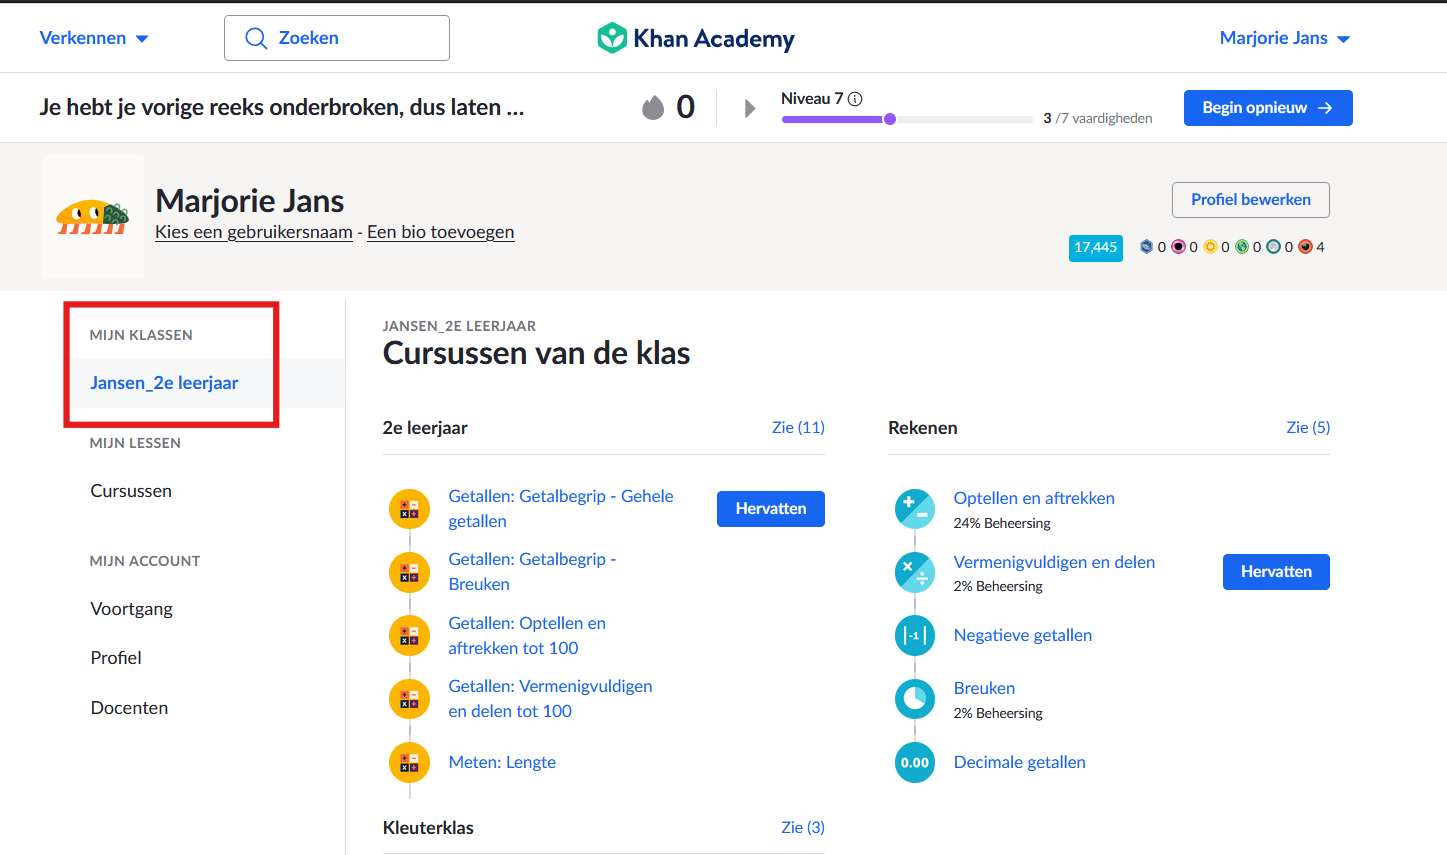Viewport: 1447px width, 855px height.
Task: Open the Decimale getallen link
Action: click(1019, 762)
